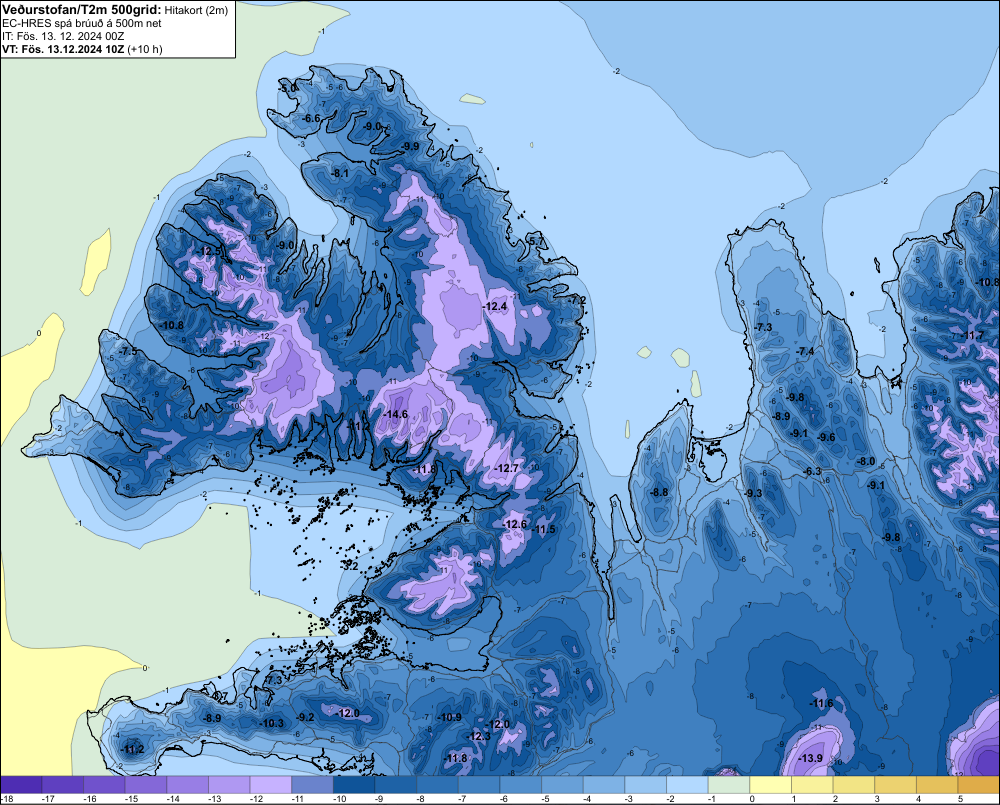Click the -12.7 temperature value on the map

point(507,468)
